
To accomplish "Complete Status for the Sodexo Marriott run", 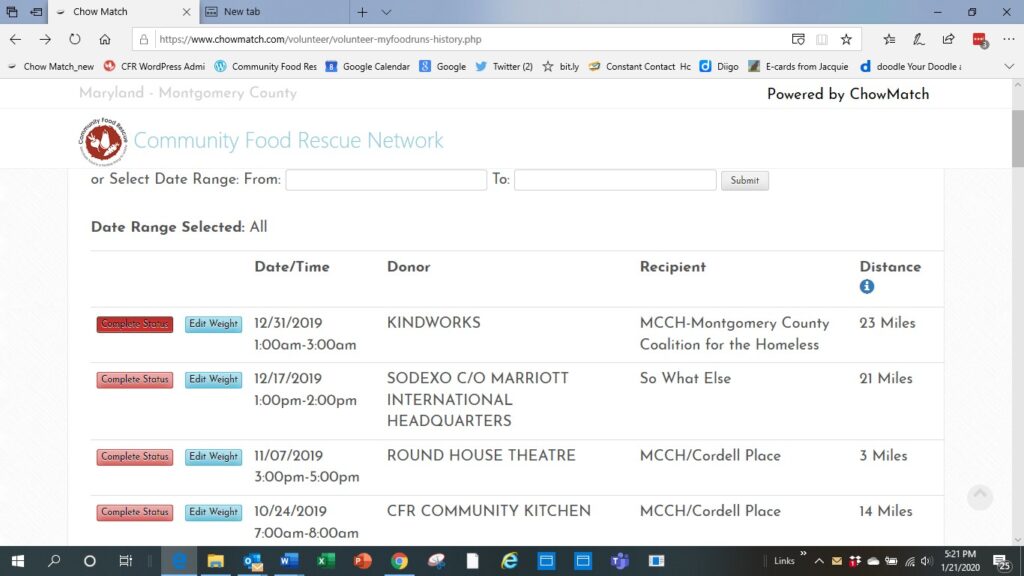I will [135, 379].
